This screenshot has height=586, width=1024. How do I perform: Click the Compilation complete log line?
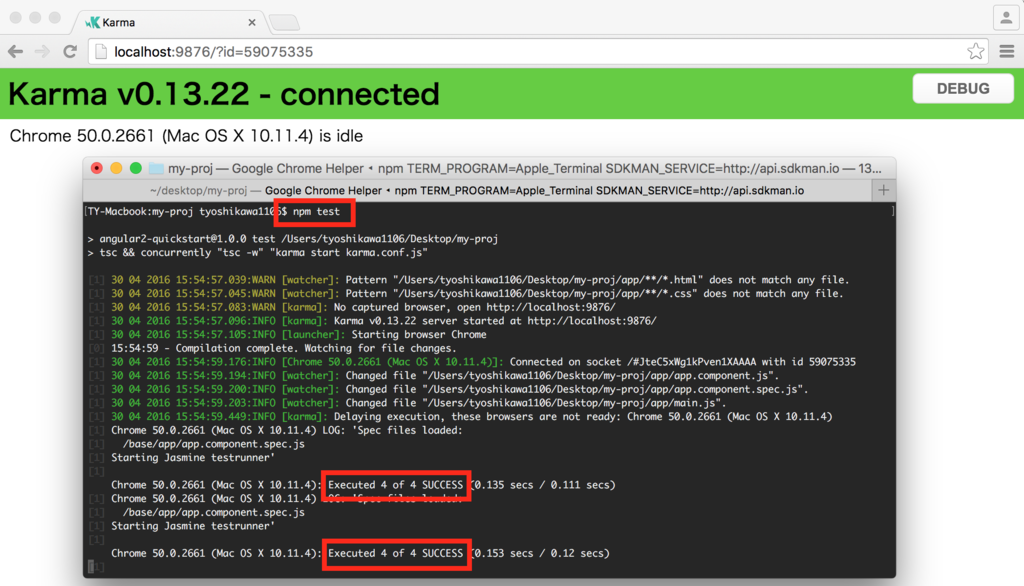273,348
